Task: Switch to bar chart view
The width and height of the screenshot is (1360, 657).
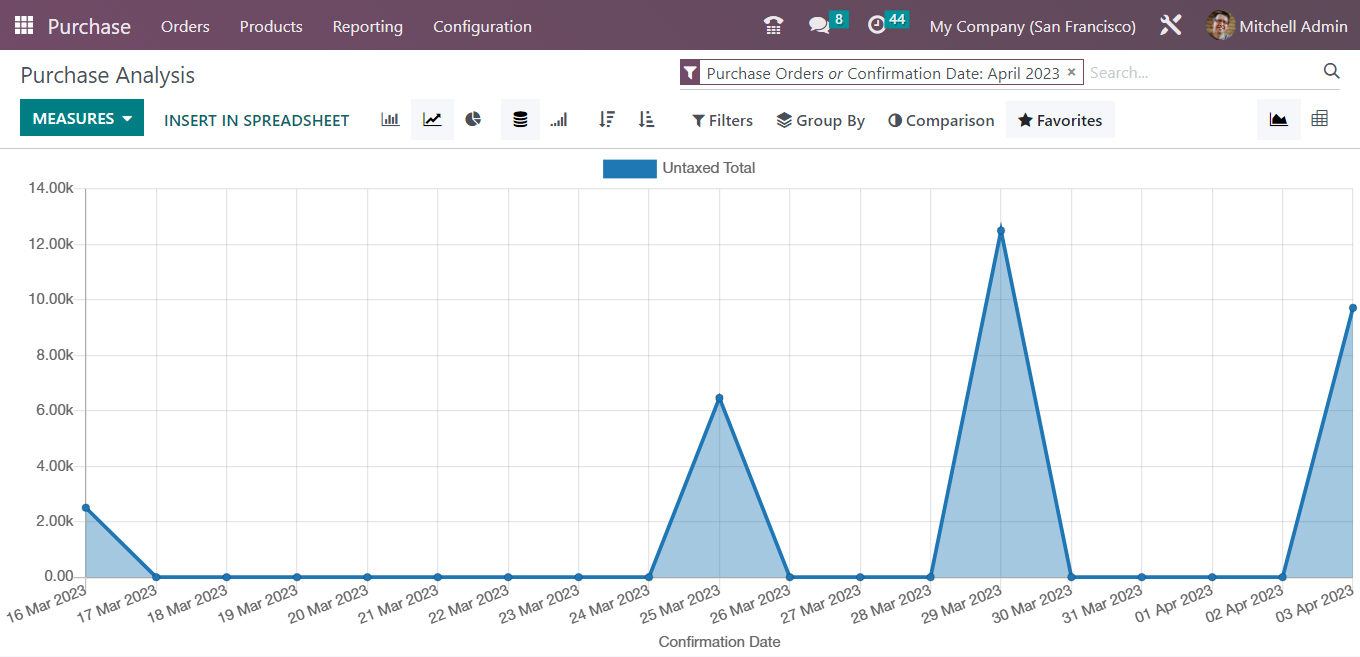Action: coord(389,119)
